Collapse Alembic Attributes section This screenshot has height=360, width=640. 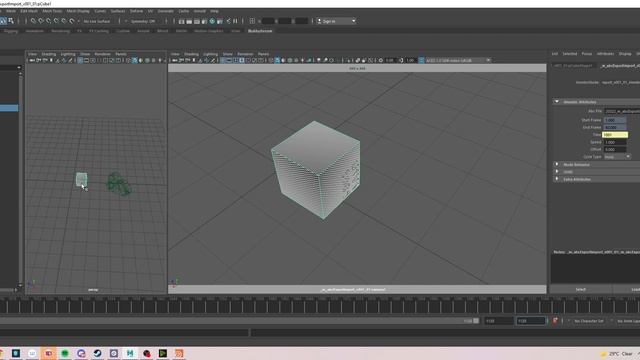(557, 102)
